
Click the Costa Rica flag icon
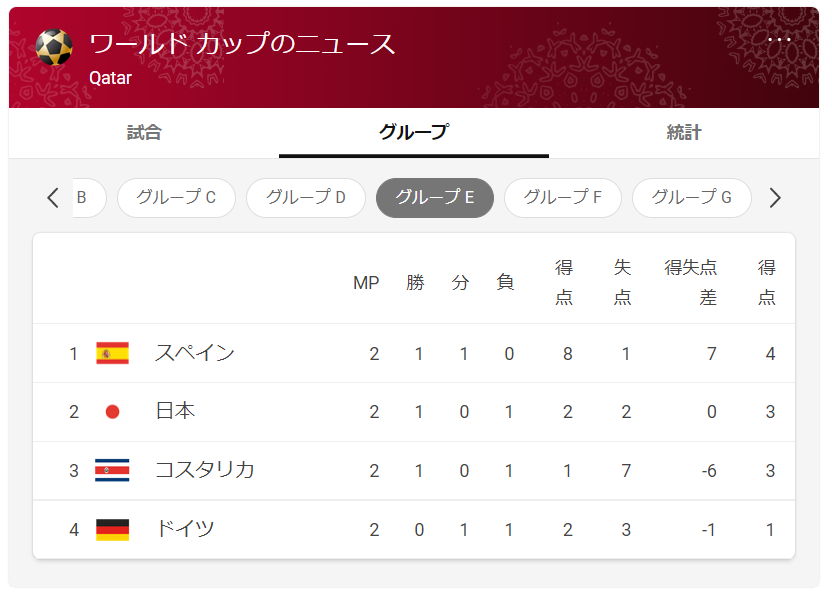click(x=112, y=470)
